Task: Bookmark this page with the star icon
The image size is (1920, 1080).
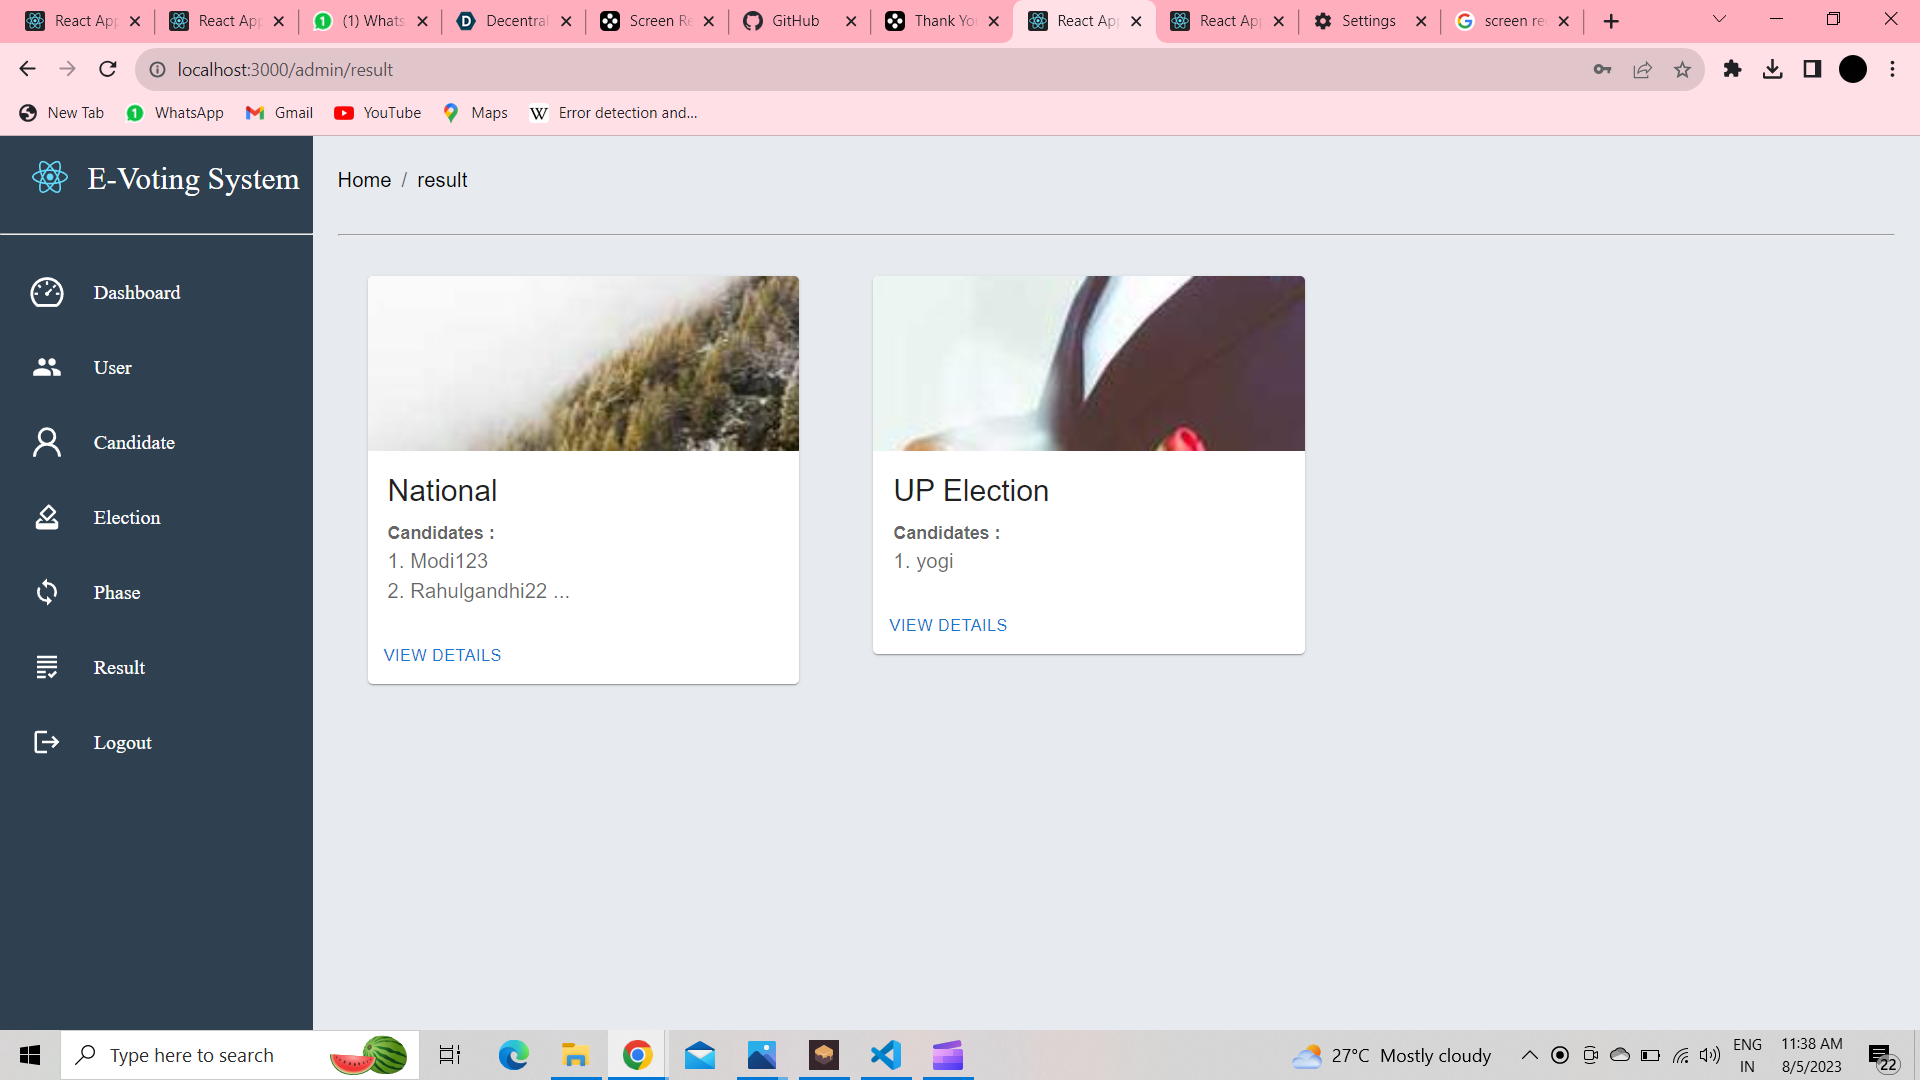Action: click(x=1682, y=69)
